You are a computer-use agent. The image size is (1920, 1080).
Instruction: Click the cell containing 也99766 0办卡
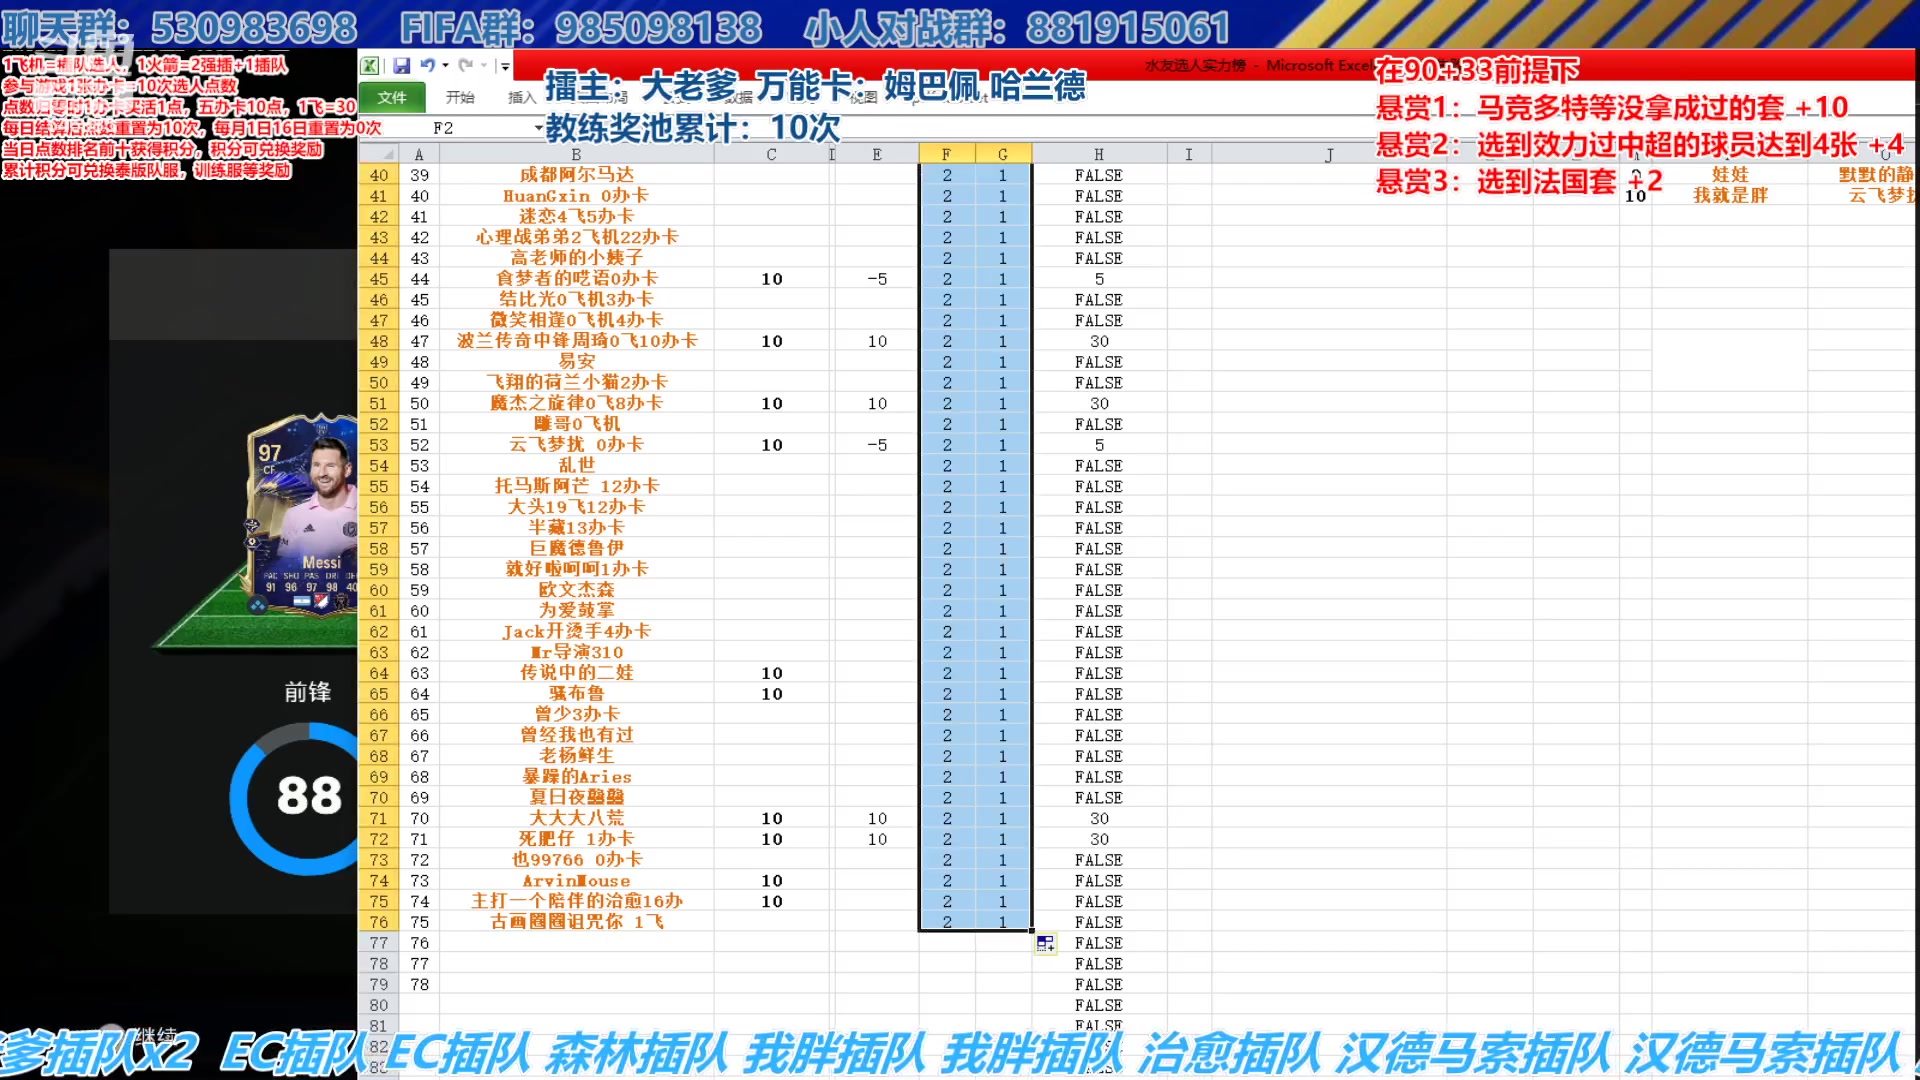coord(576,860)
